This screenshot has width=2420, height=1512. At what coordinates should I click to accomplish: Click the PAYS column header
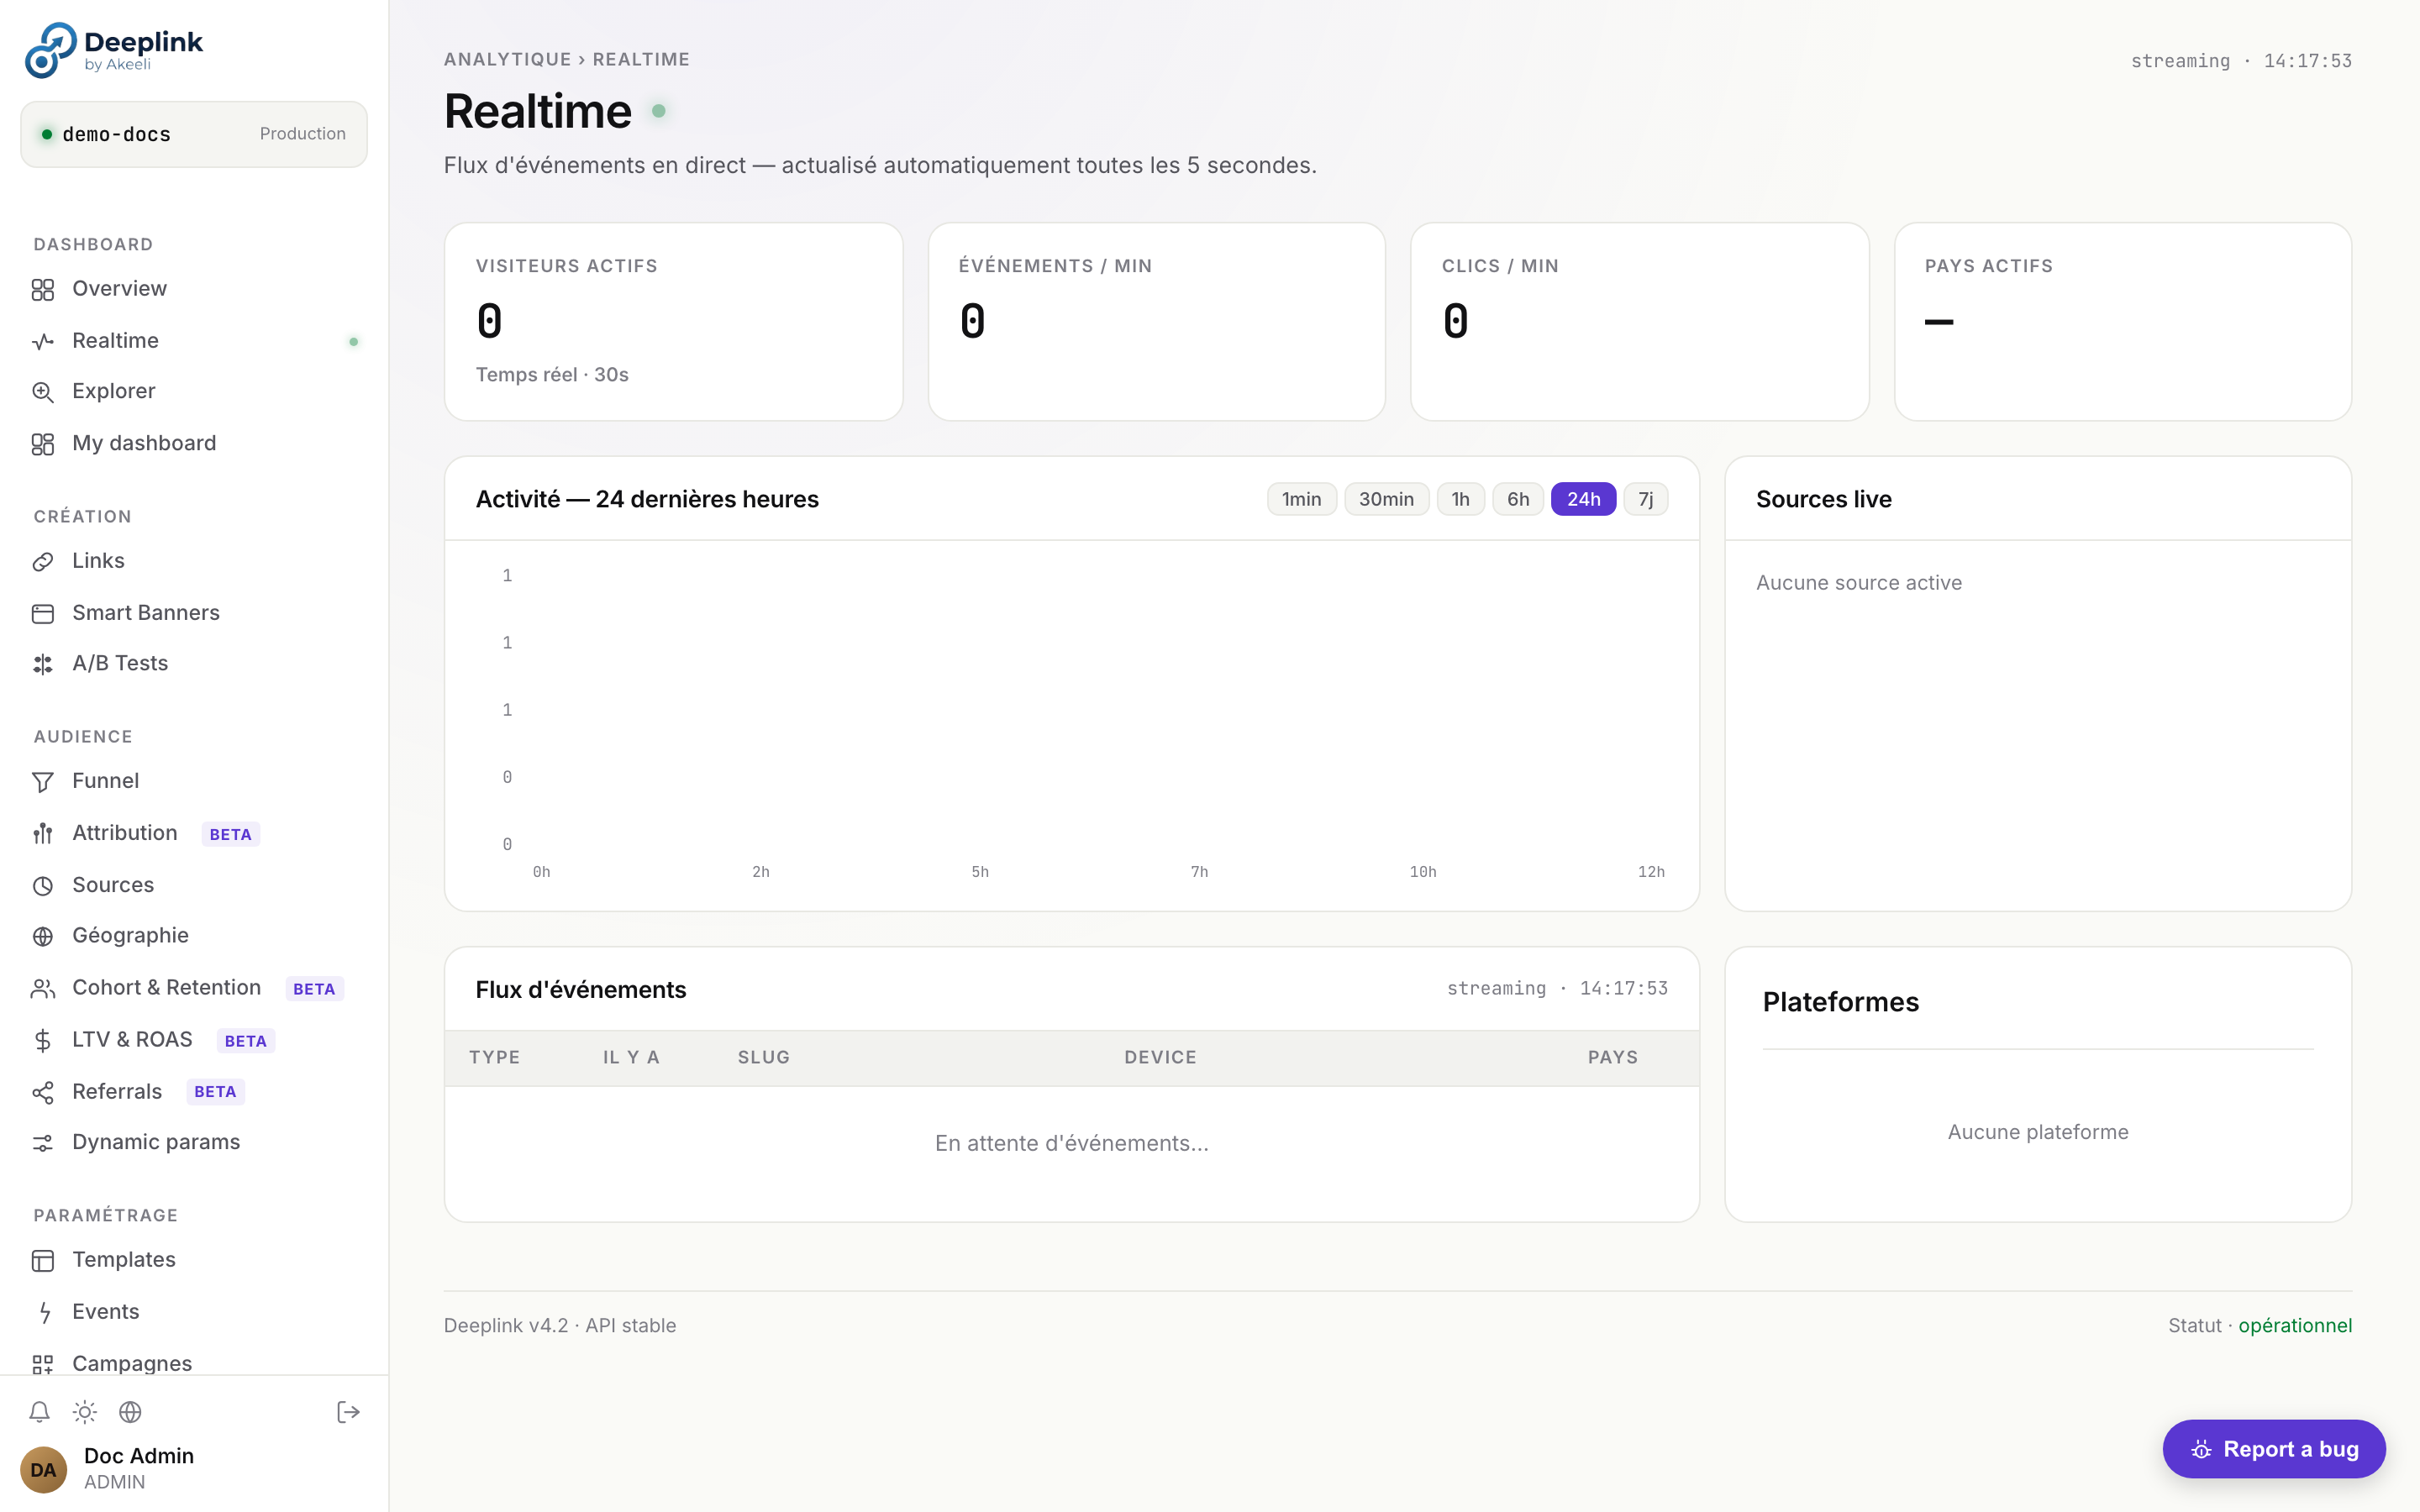(x=1613, y=1058)
